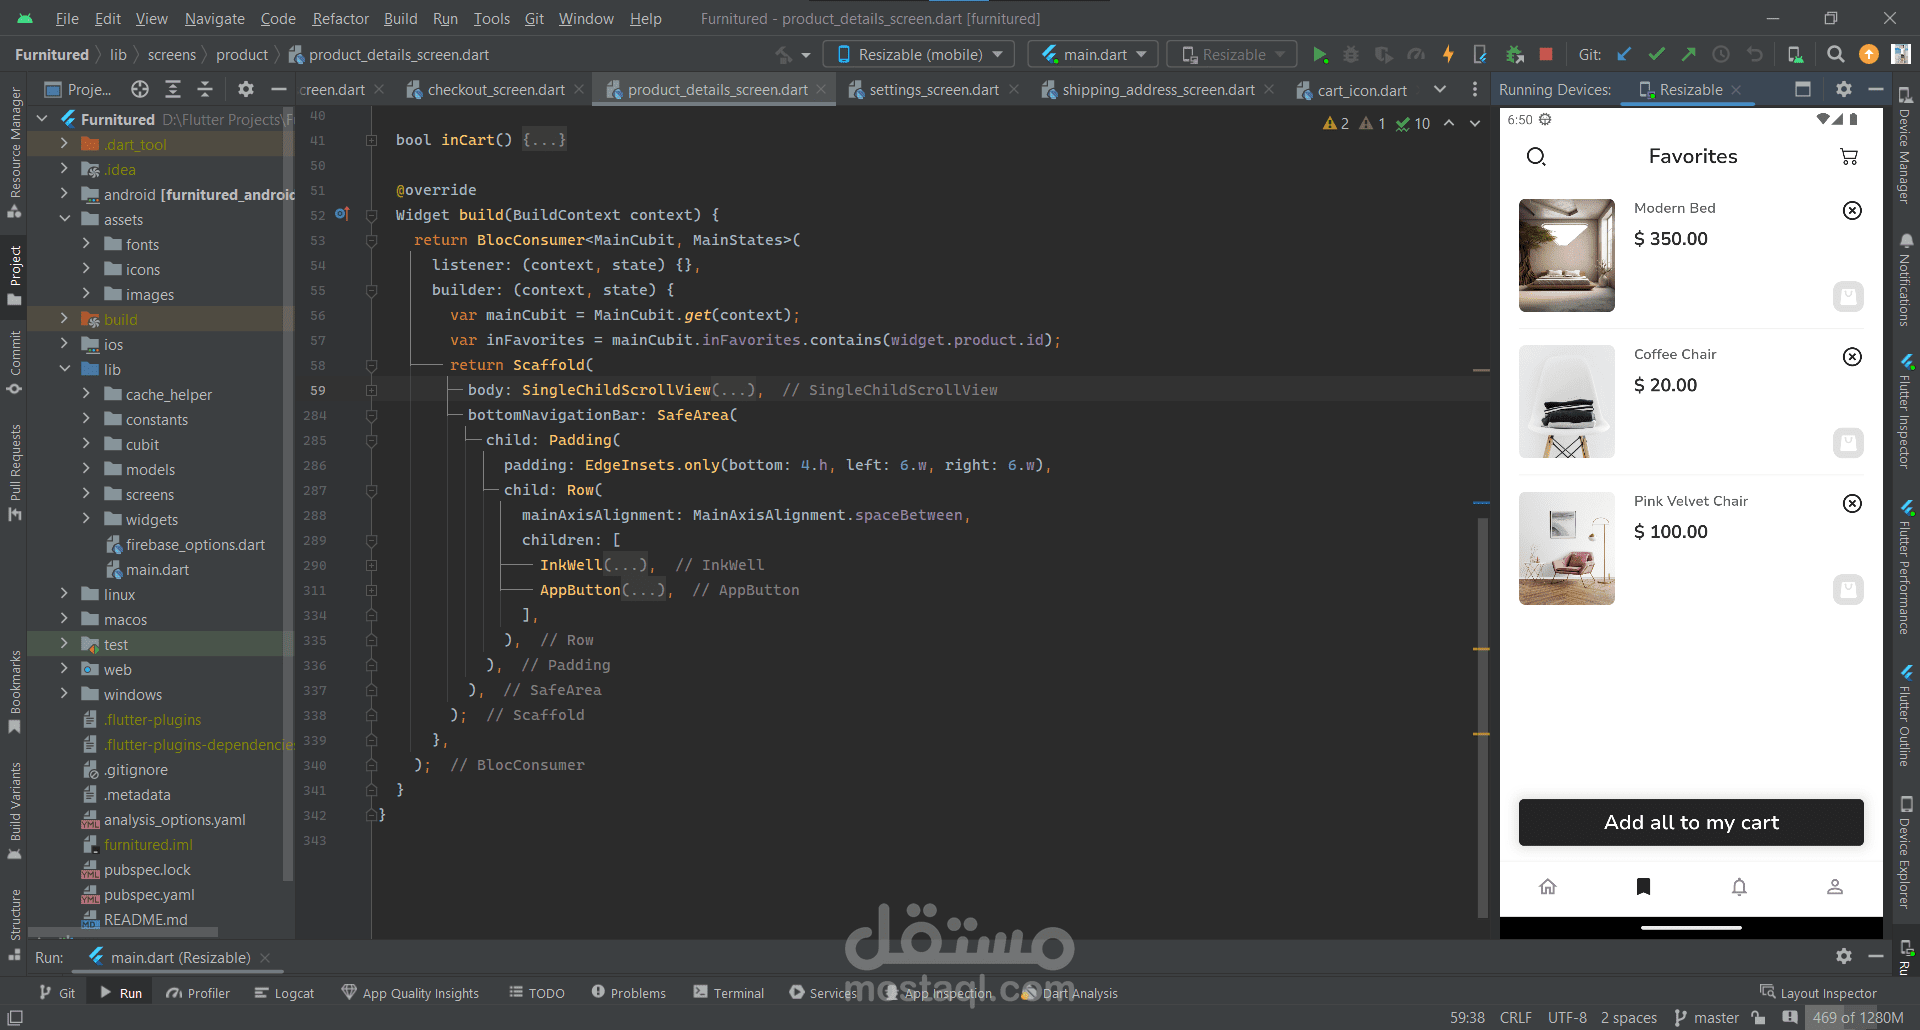The image size is (1920, 1030).
Task: Open the Navigate menu
Action: coord(214,19)
